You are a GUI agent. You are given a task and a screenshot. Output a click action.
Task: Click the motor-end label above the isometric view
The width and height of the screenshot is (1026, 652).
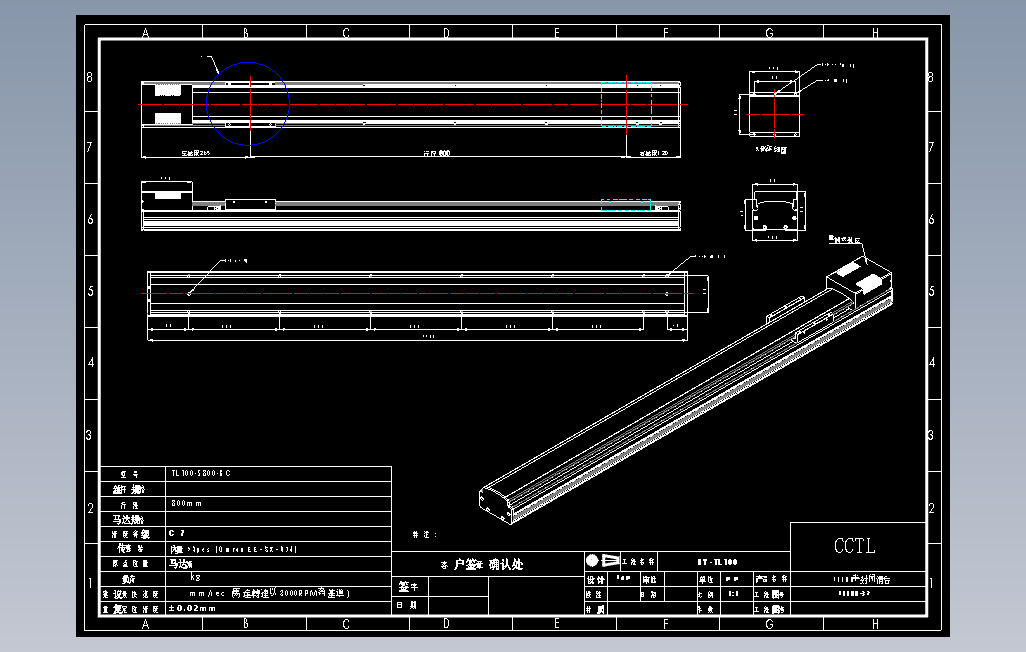click(845, 240)
